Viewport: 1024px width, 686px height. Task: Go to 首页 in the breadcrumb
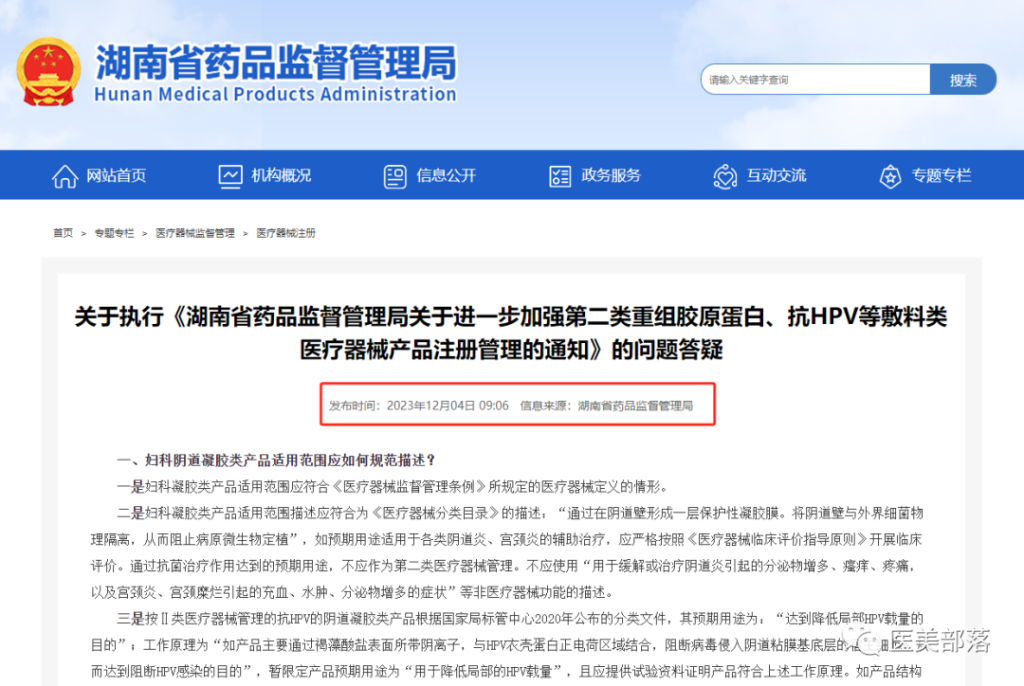[63, 233]
